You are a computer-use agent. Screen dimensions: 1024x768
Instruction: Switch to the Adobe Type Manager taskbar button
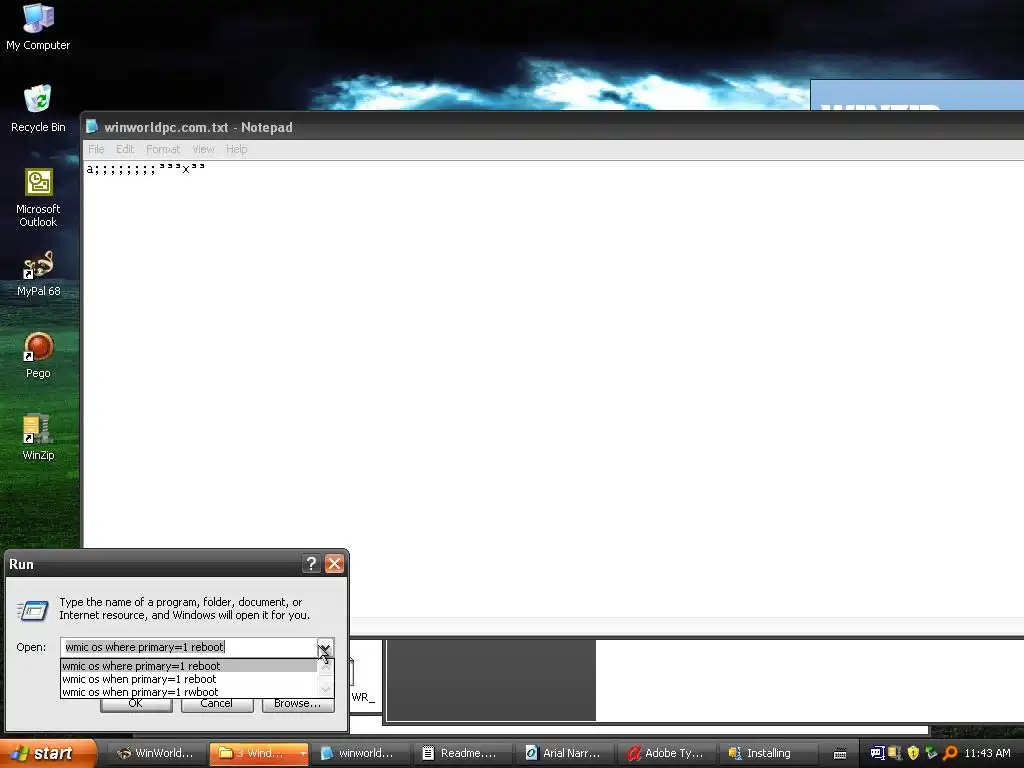point(667,753)
